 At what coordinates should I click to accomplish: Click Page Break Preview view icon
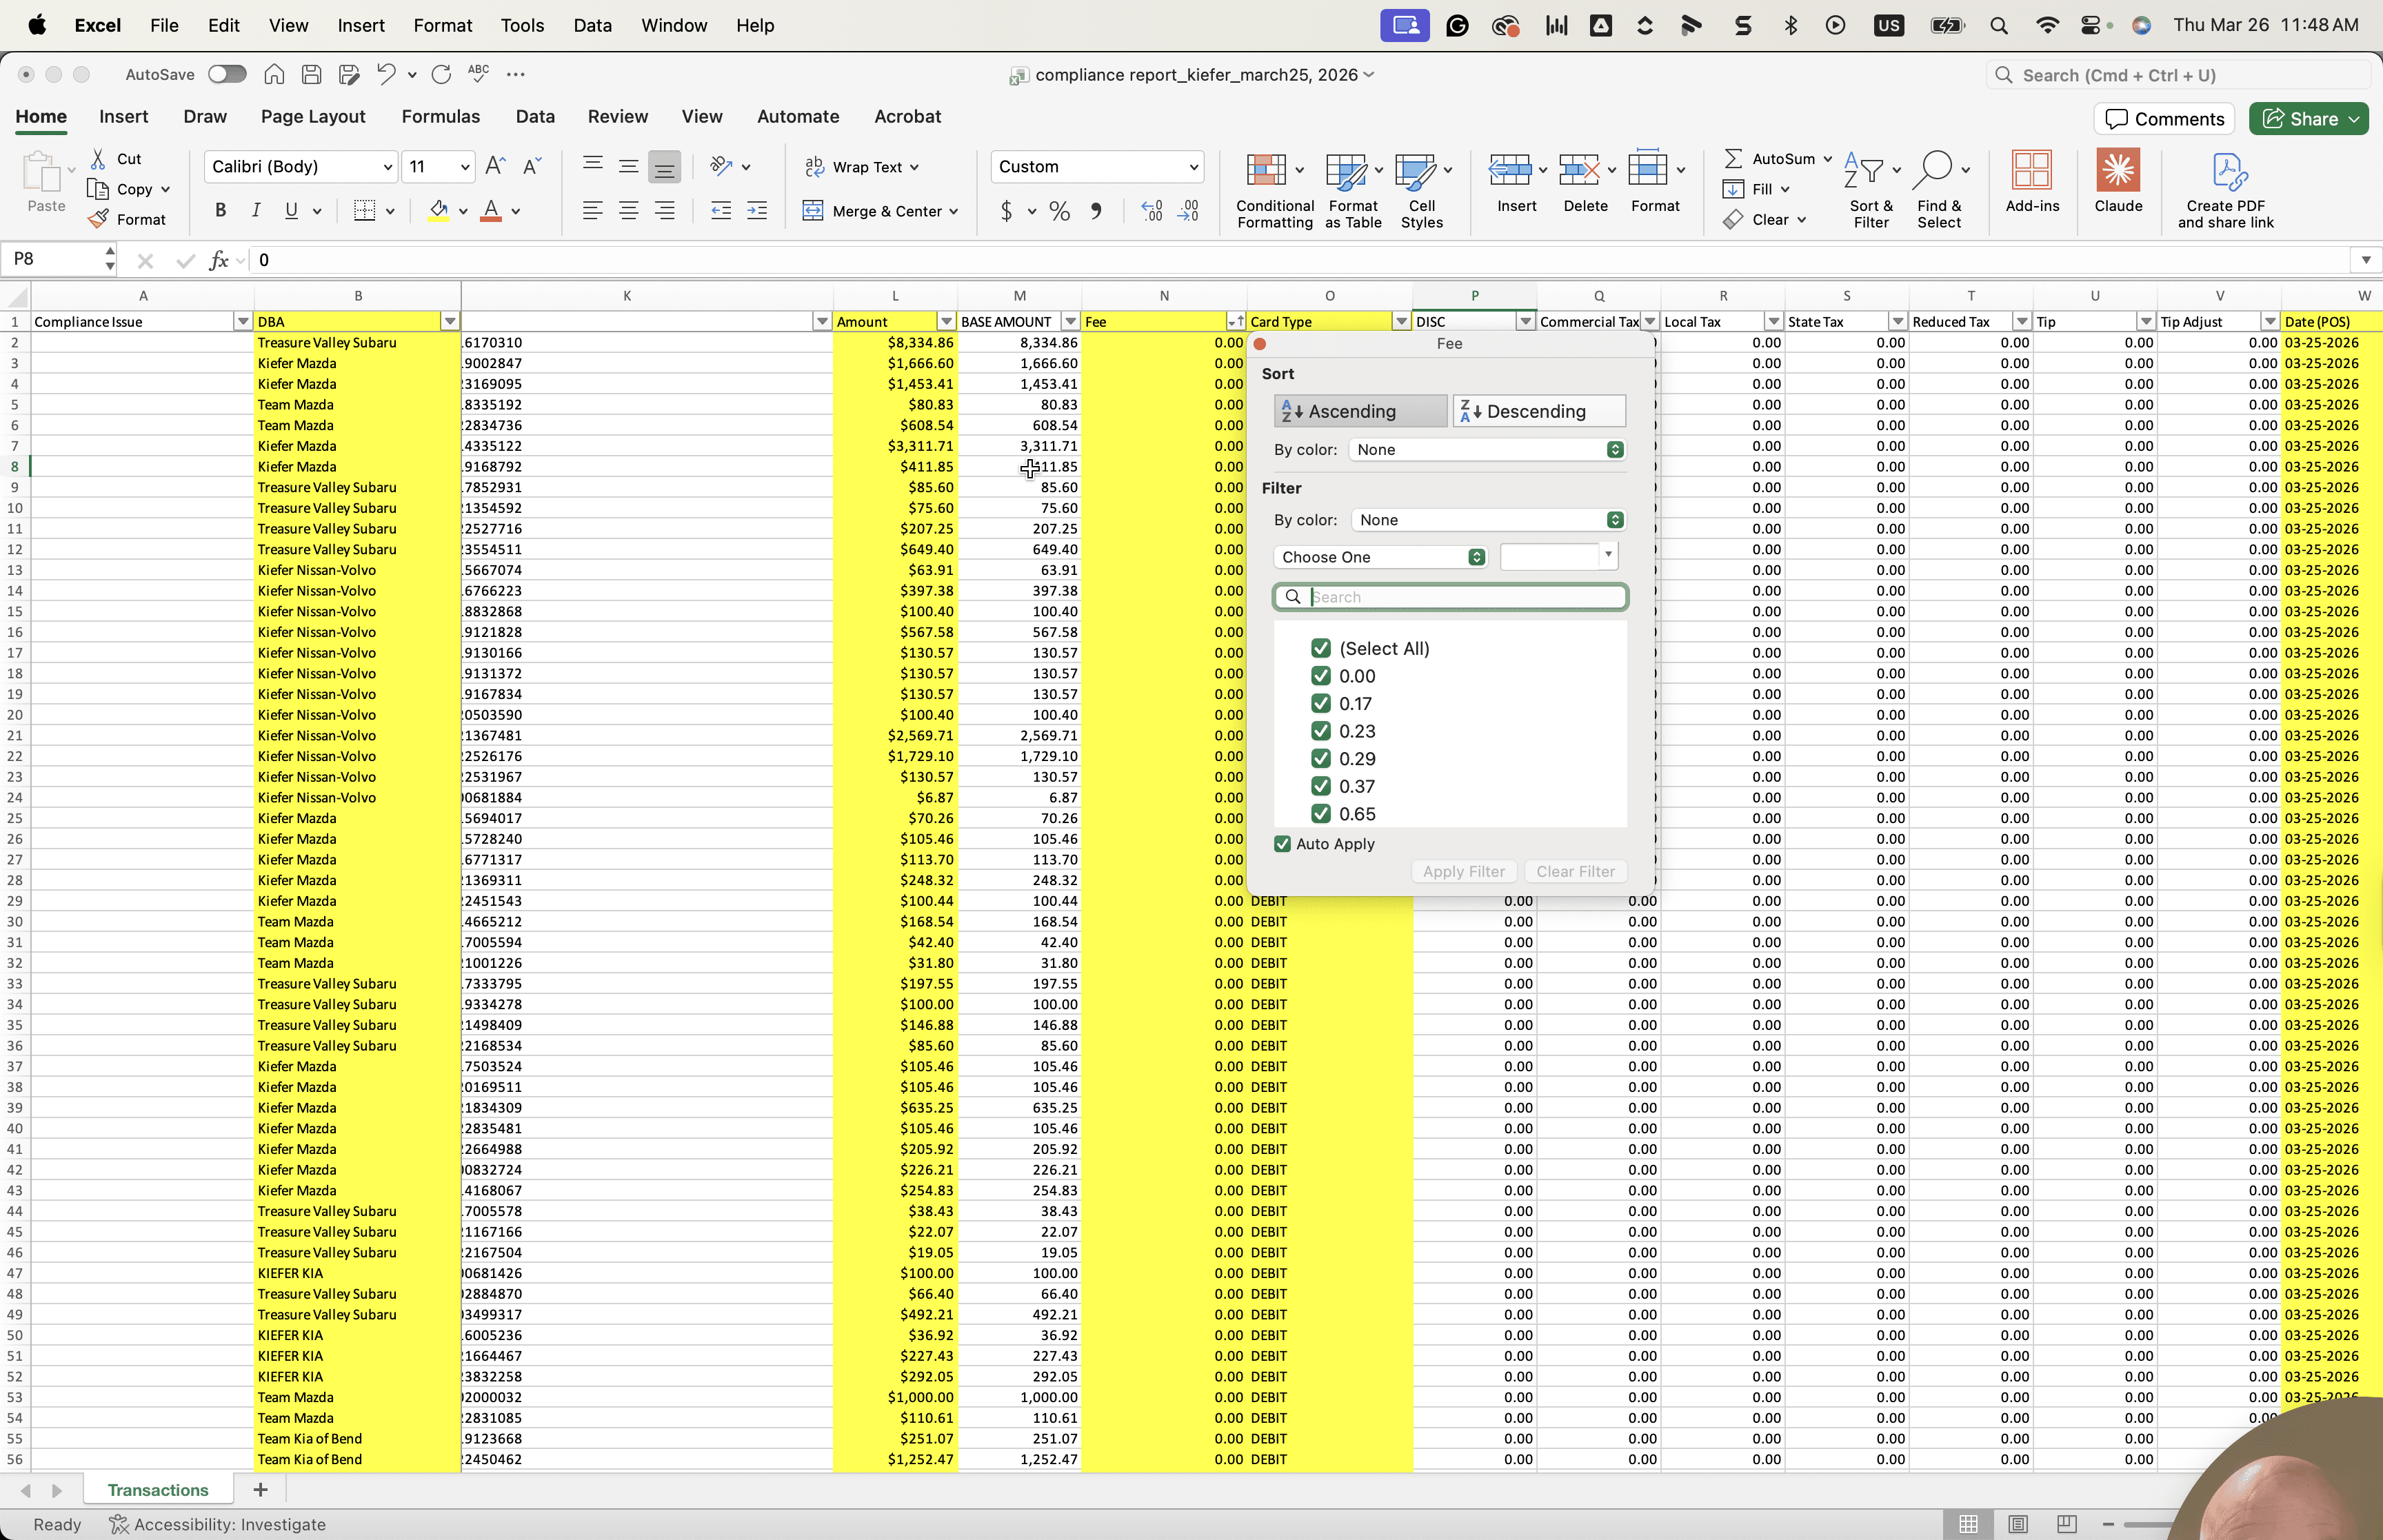coord(2066,1524)
